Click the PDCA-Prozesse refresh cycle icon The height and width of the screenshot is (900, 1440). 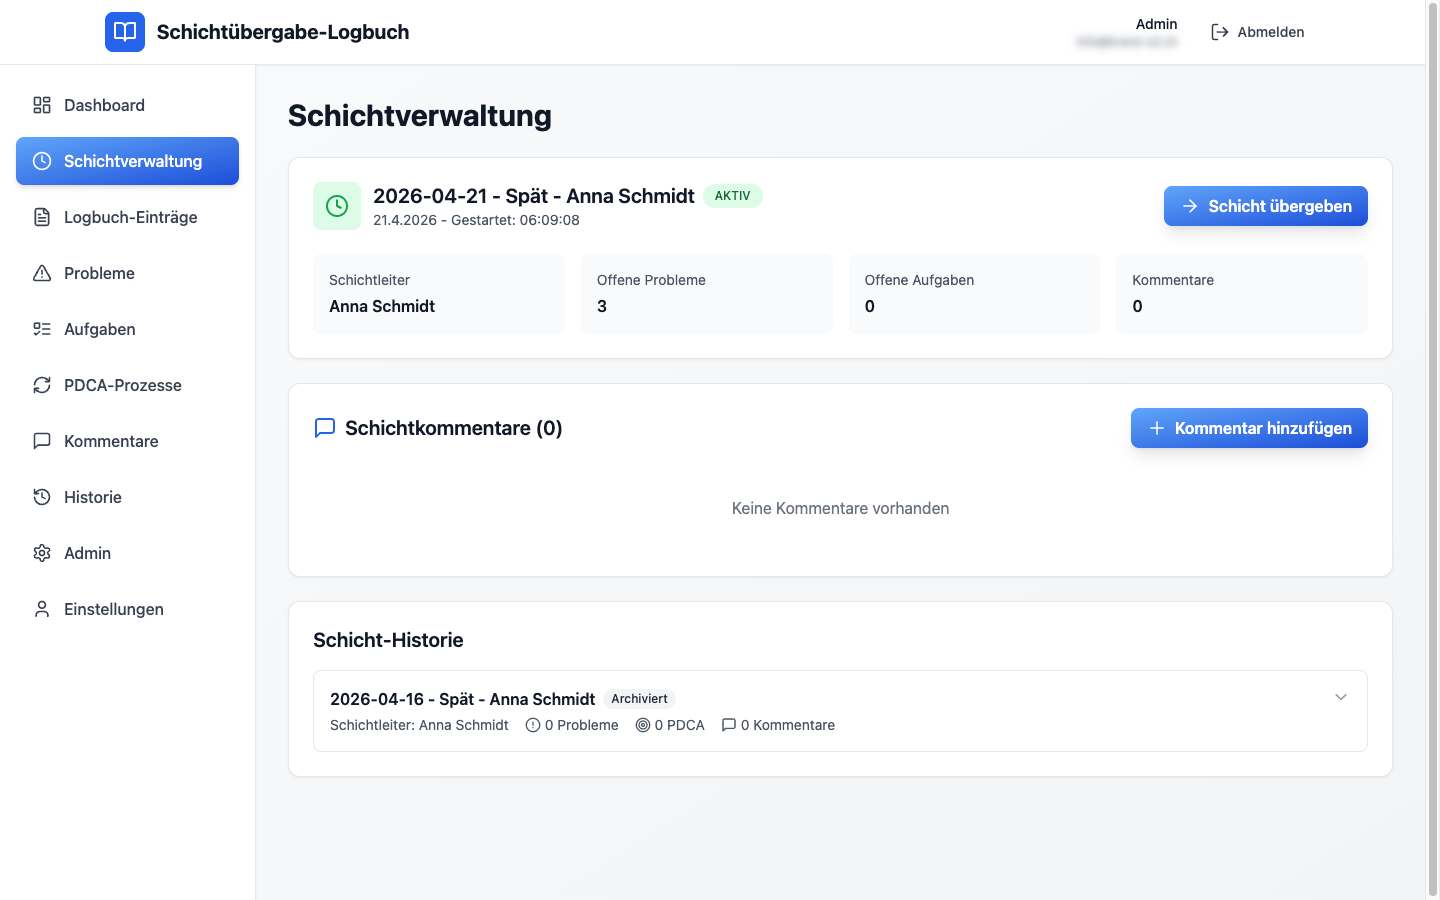click(42, 385)
